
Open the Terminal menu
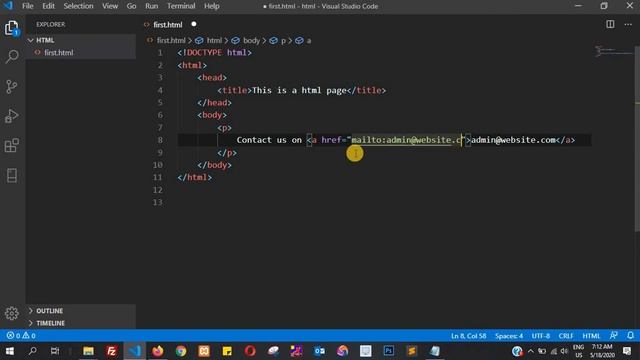coord(181,6)
